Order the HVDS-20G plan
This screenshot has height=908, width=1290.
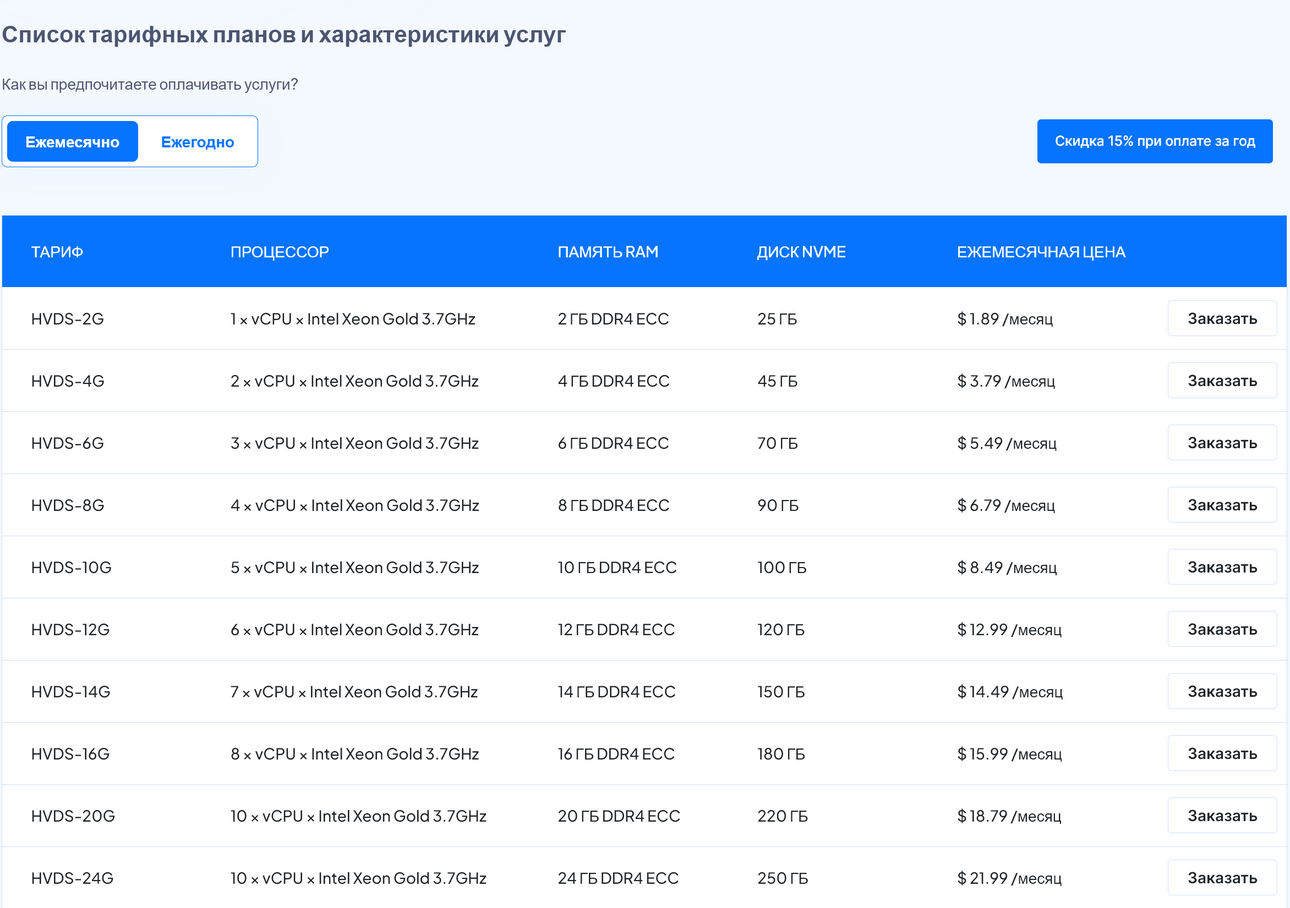coord(1222,816)
